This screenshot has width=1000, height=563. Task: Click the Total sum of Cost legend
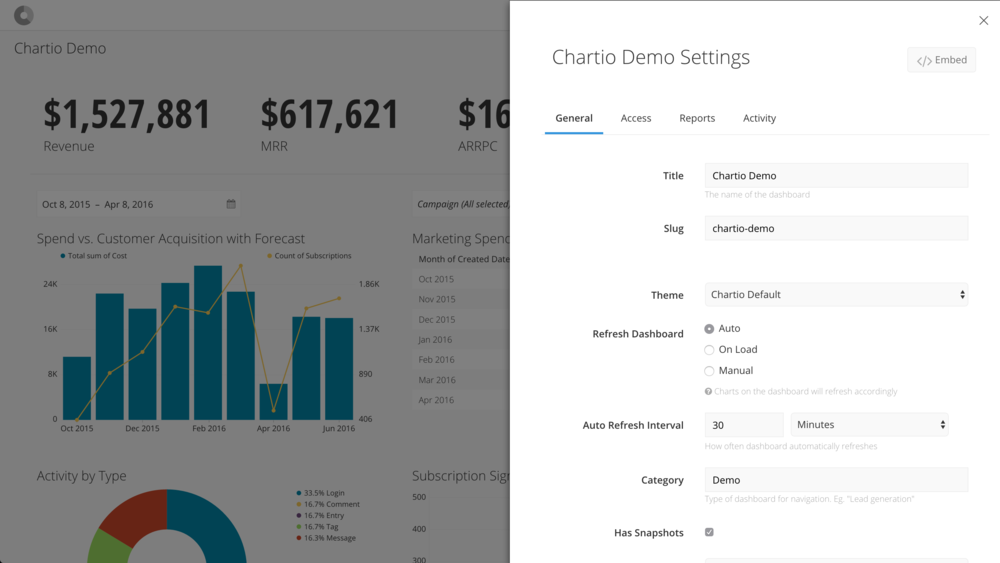(93, 256)
